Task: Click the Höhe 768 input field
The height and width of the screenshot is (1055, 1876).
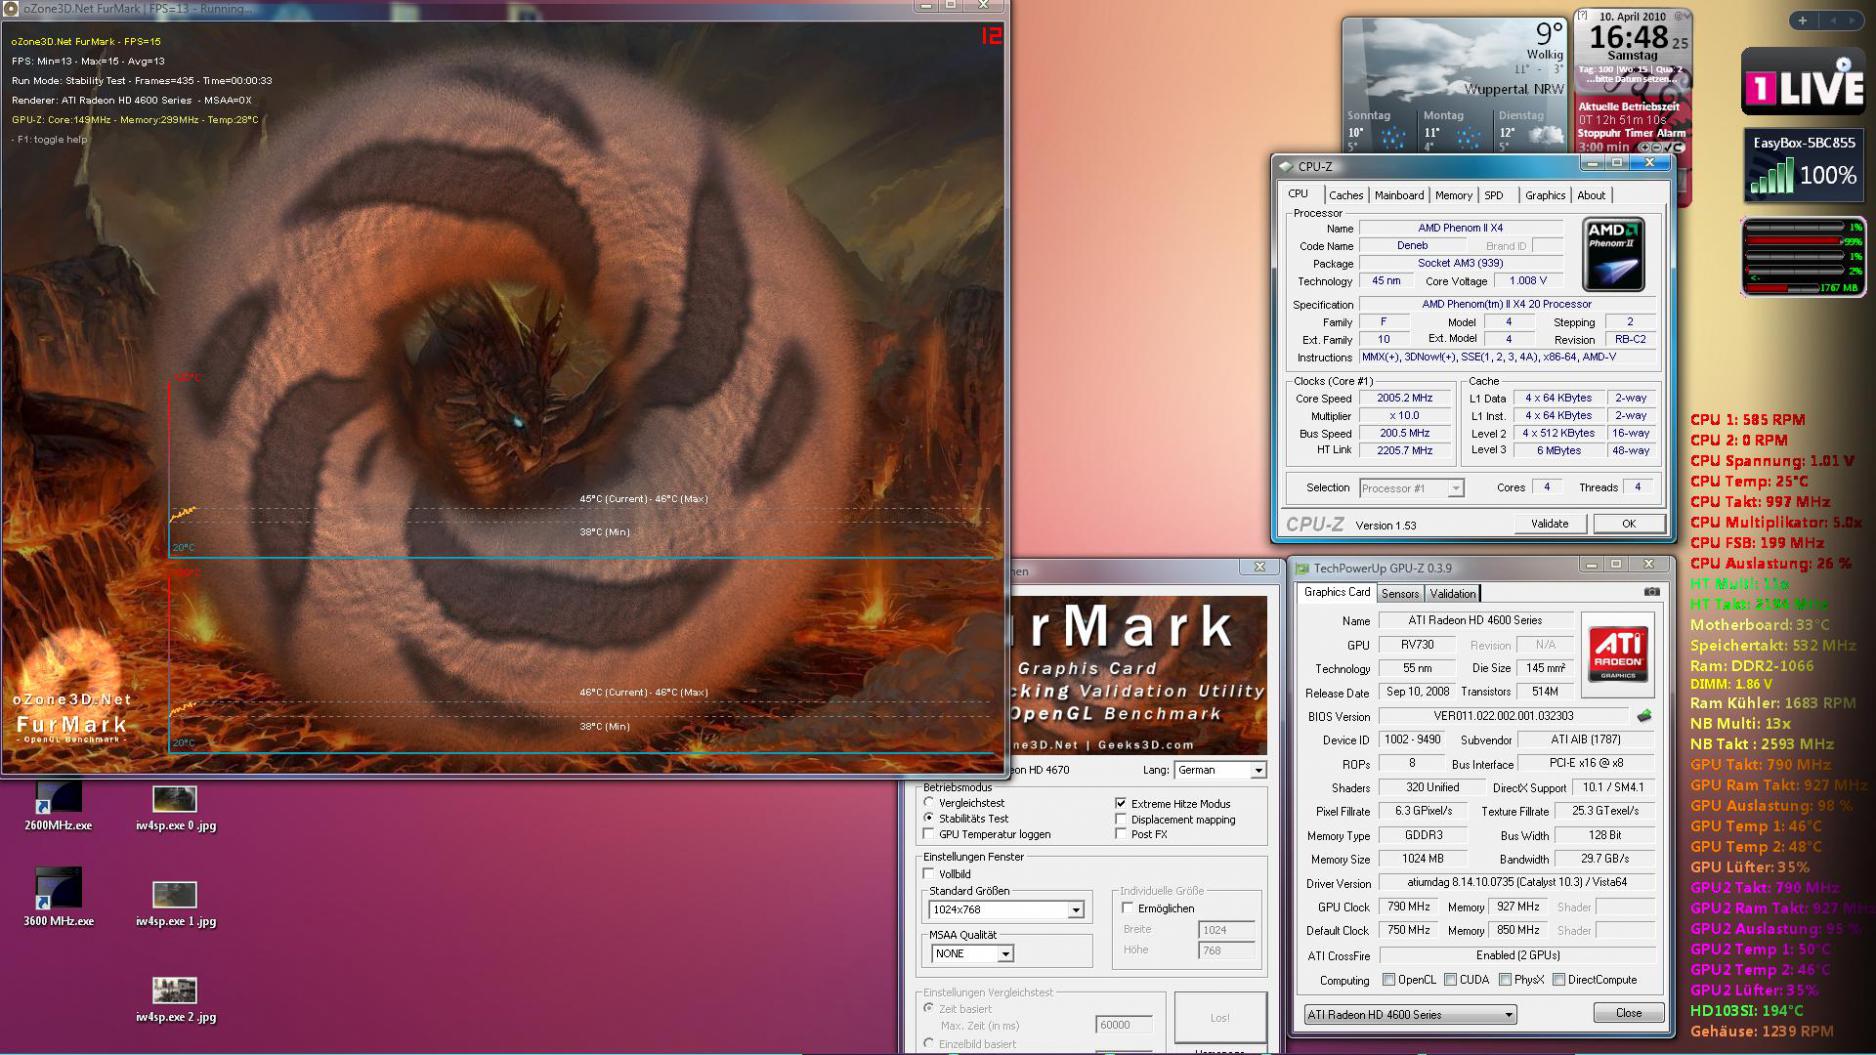Action: [1226, 950]
